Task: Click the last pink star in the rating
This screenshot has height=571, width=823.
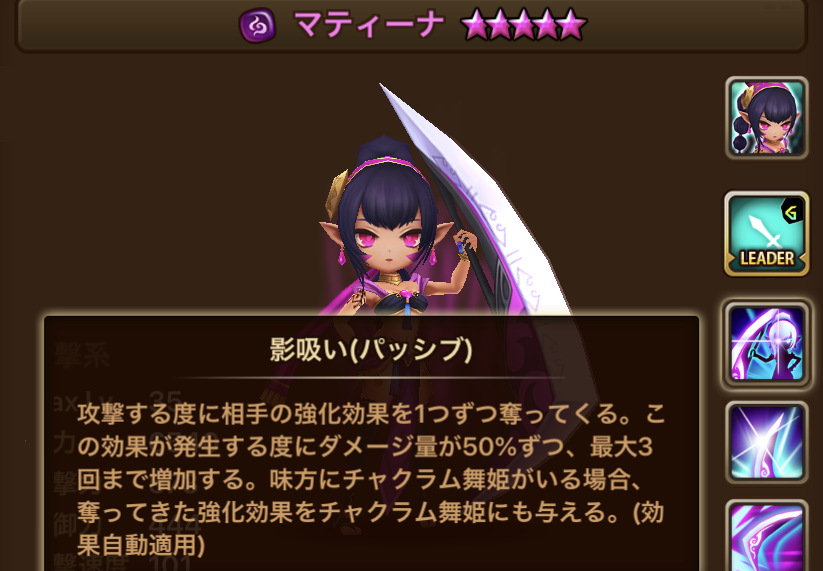Action: [x=571, y=25]
